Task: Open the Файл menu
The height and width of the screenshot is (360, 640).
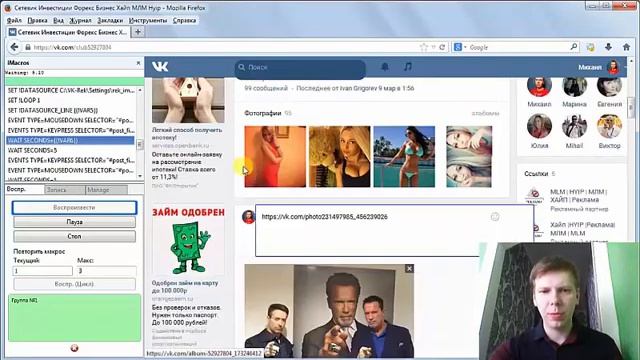Action: (14, 20)
